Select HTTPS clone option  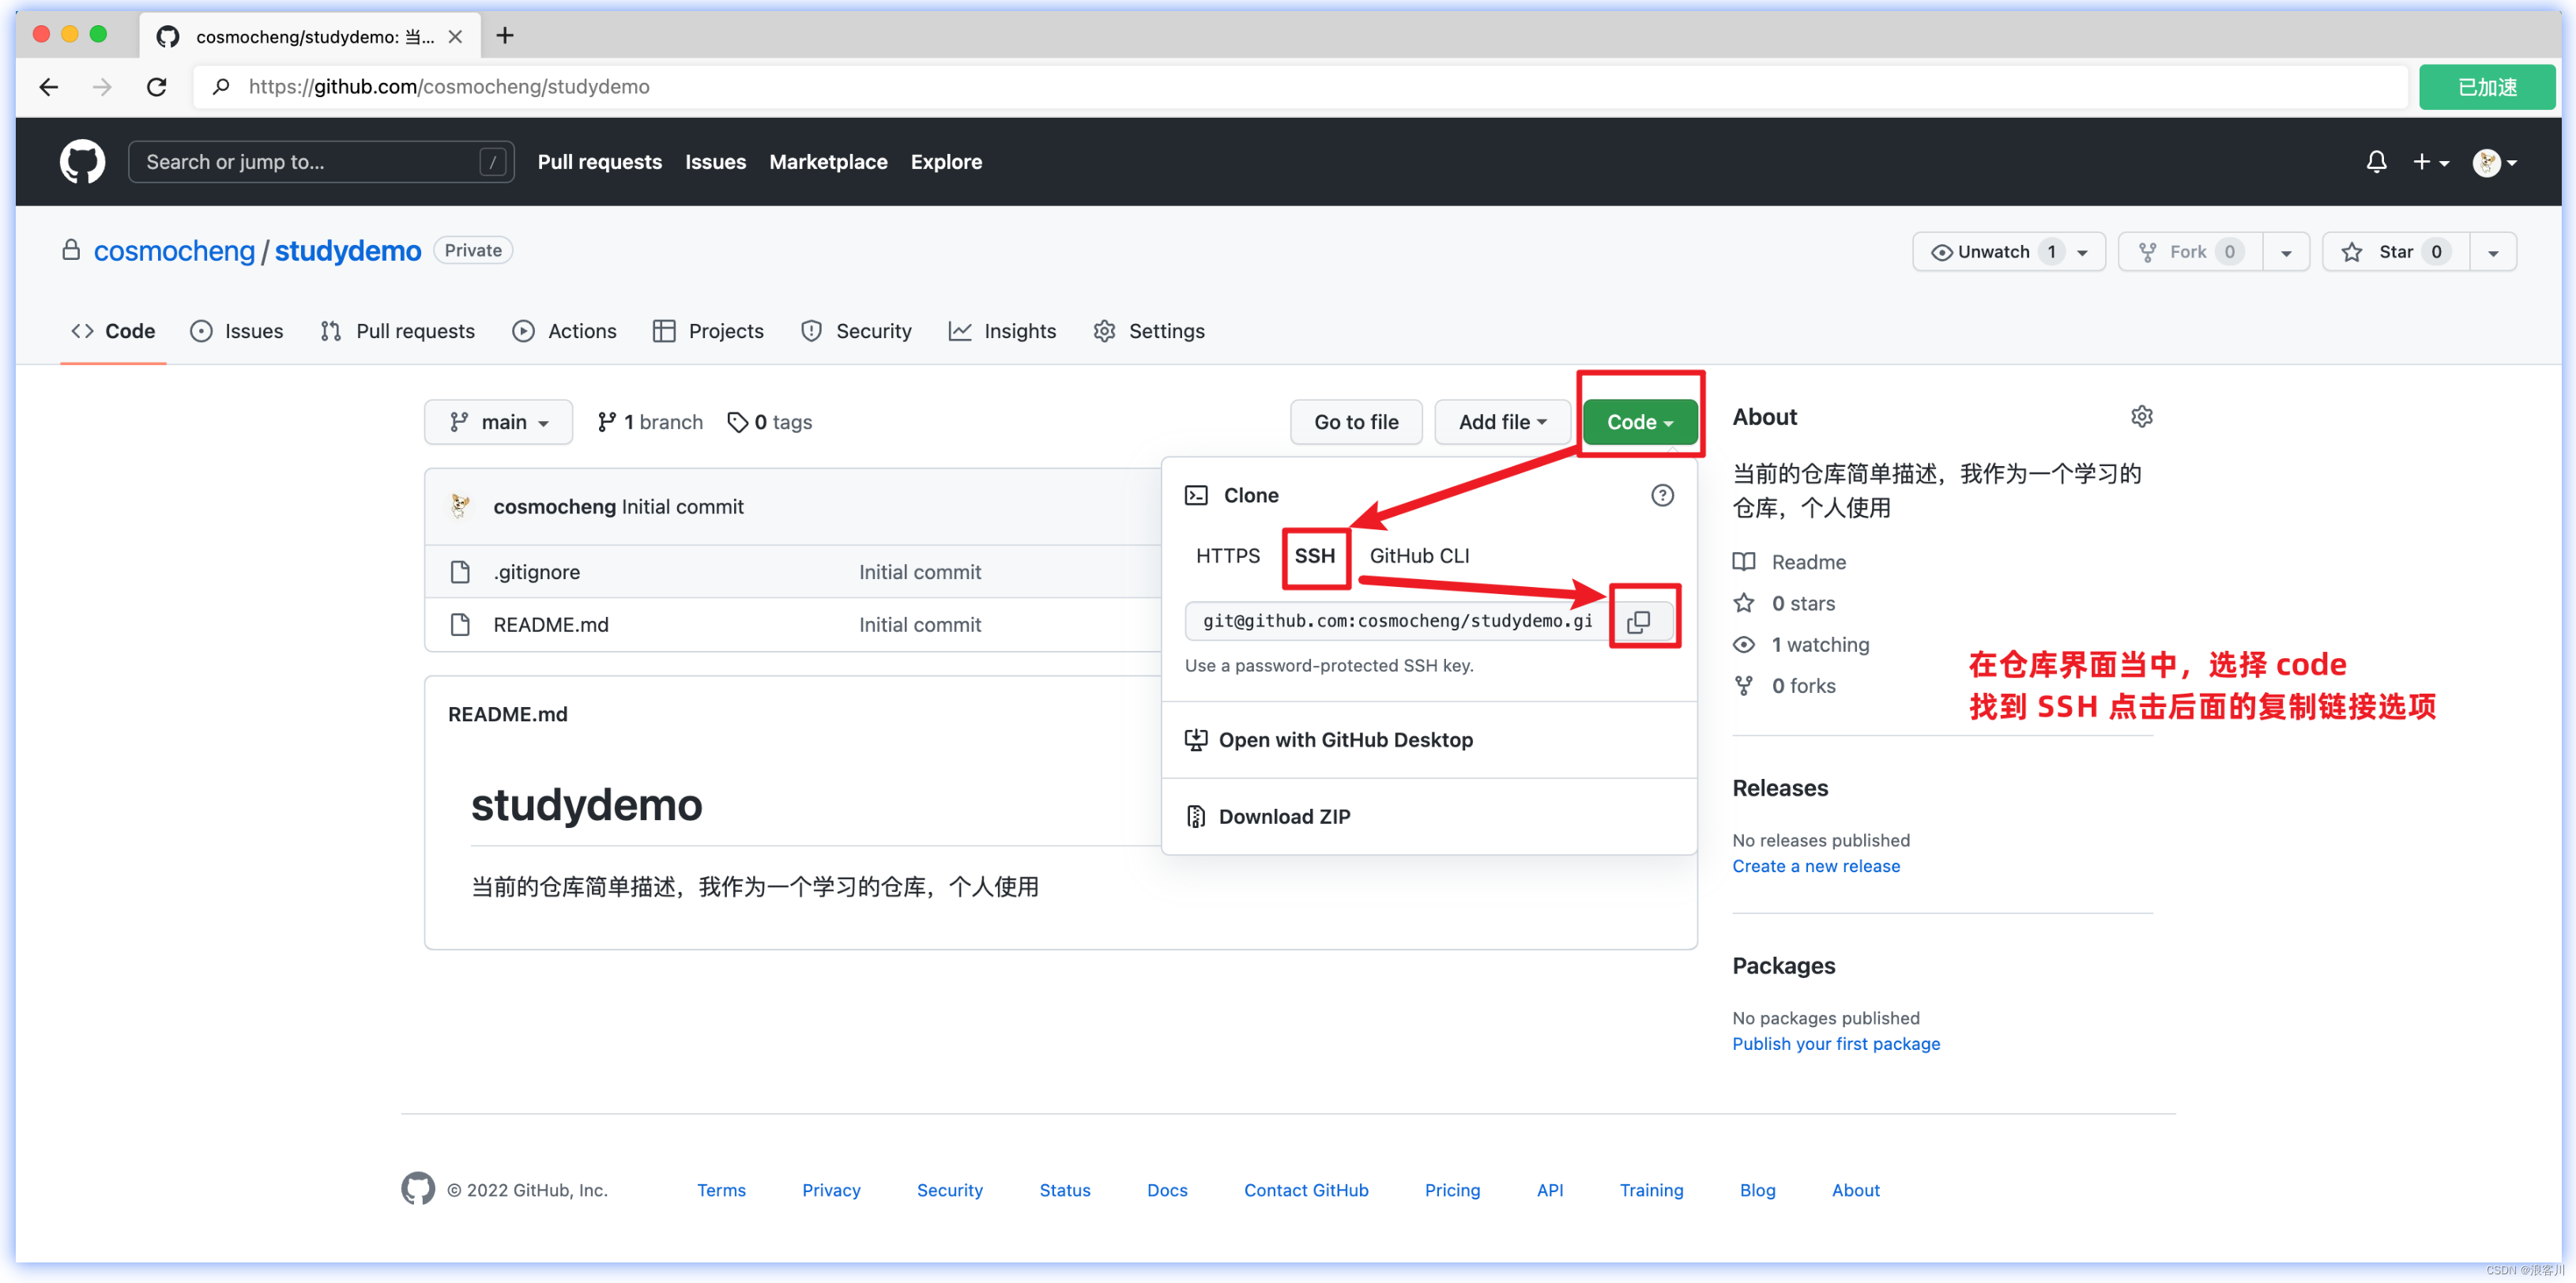pyautogui.click(x=1228, y=556)
